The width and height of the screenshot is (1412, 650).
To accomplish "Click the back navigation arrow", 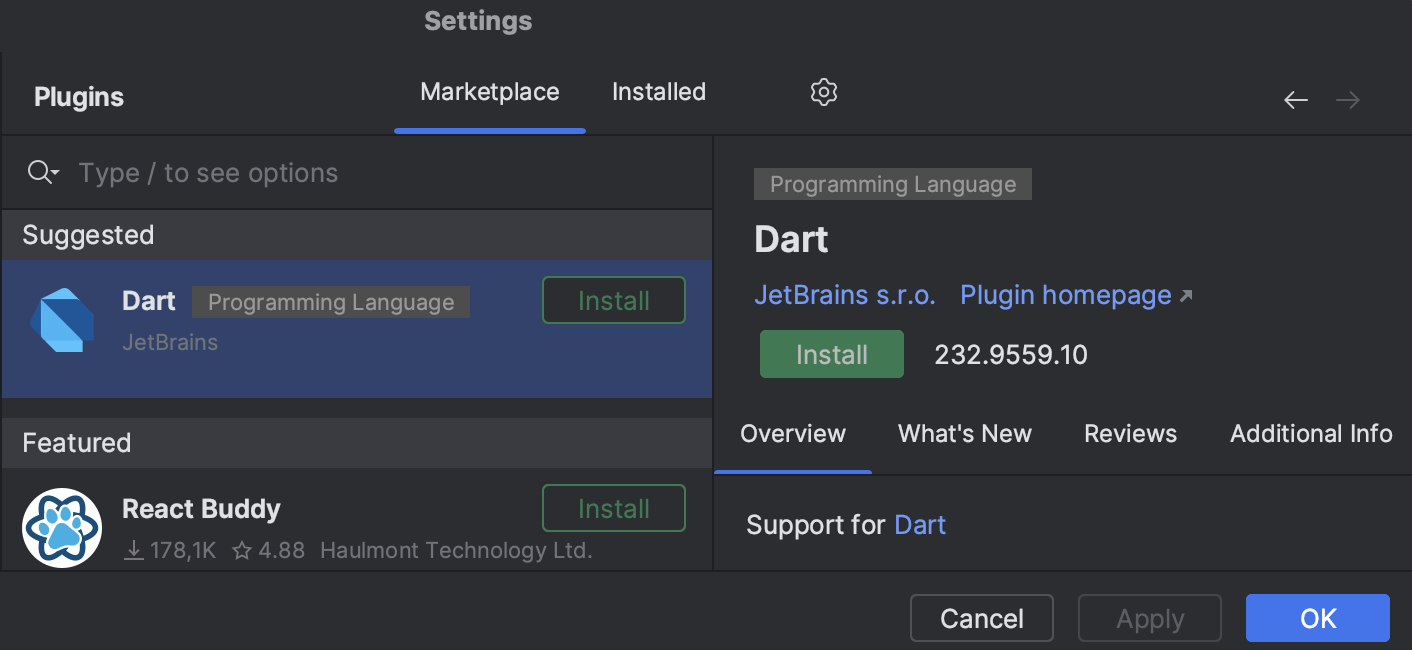I will (x=1295, y=99).
